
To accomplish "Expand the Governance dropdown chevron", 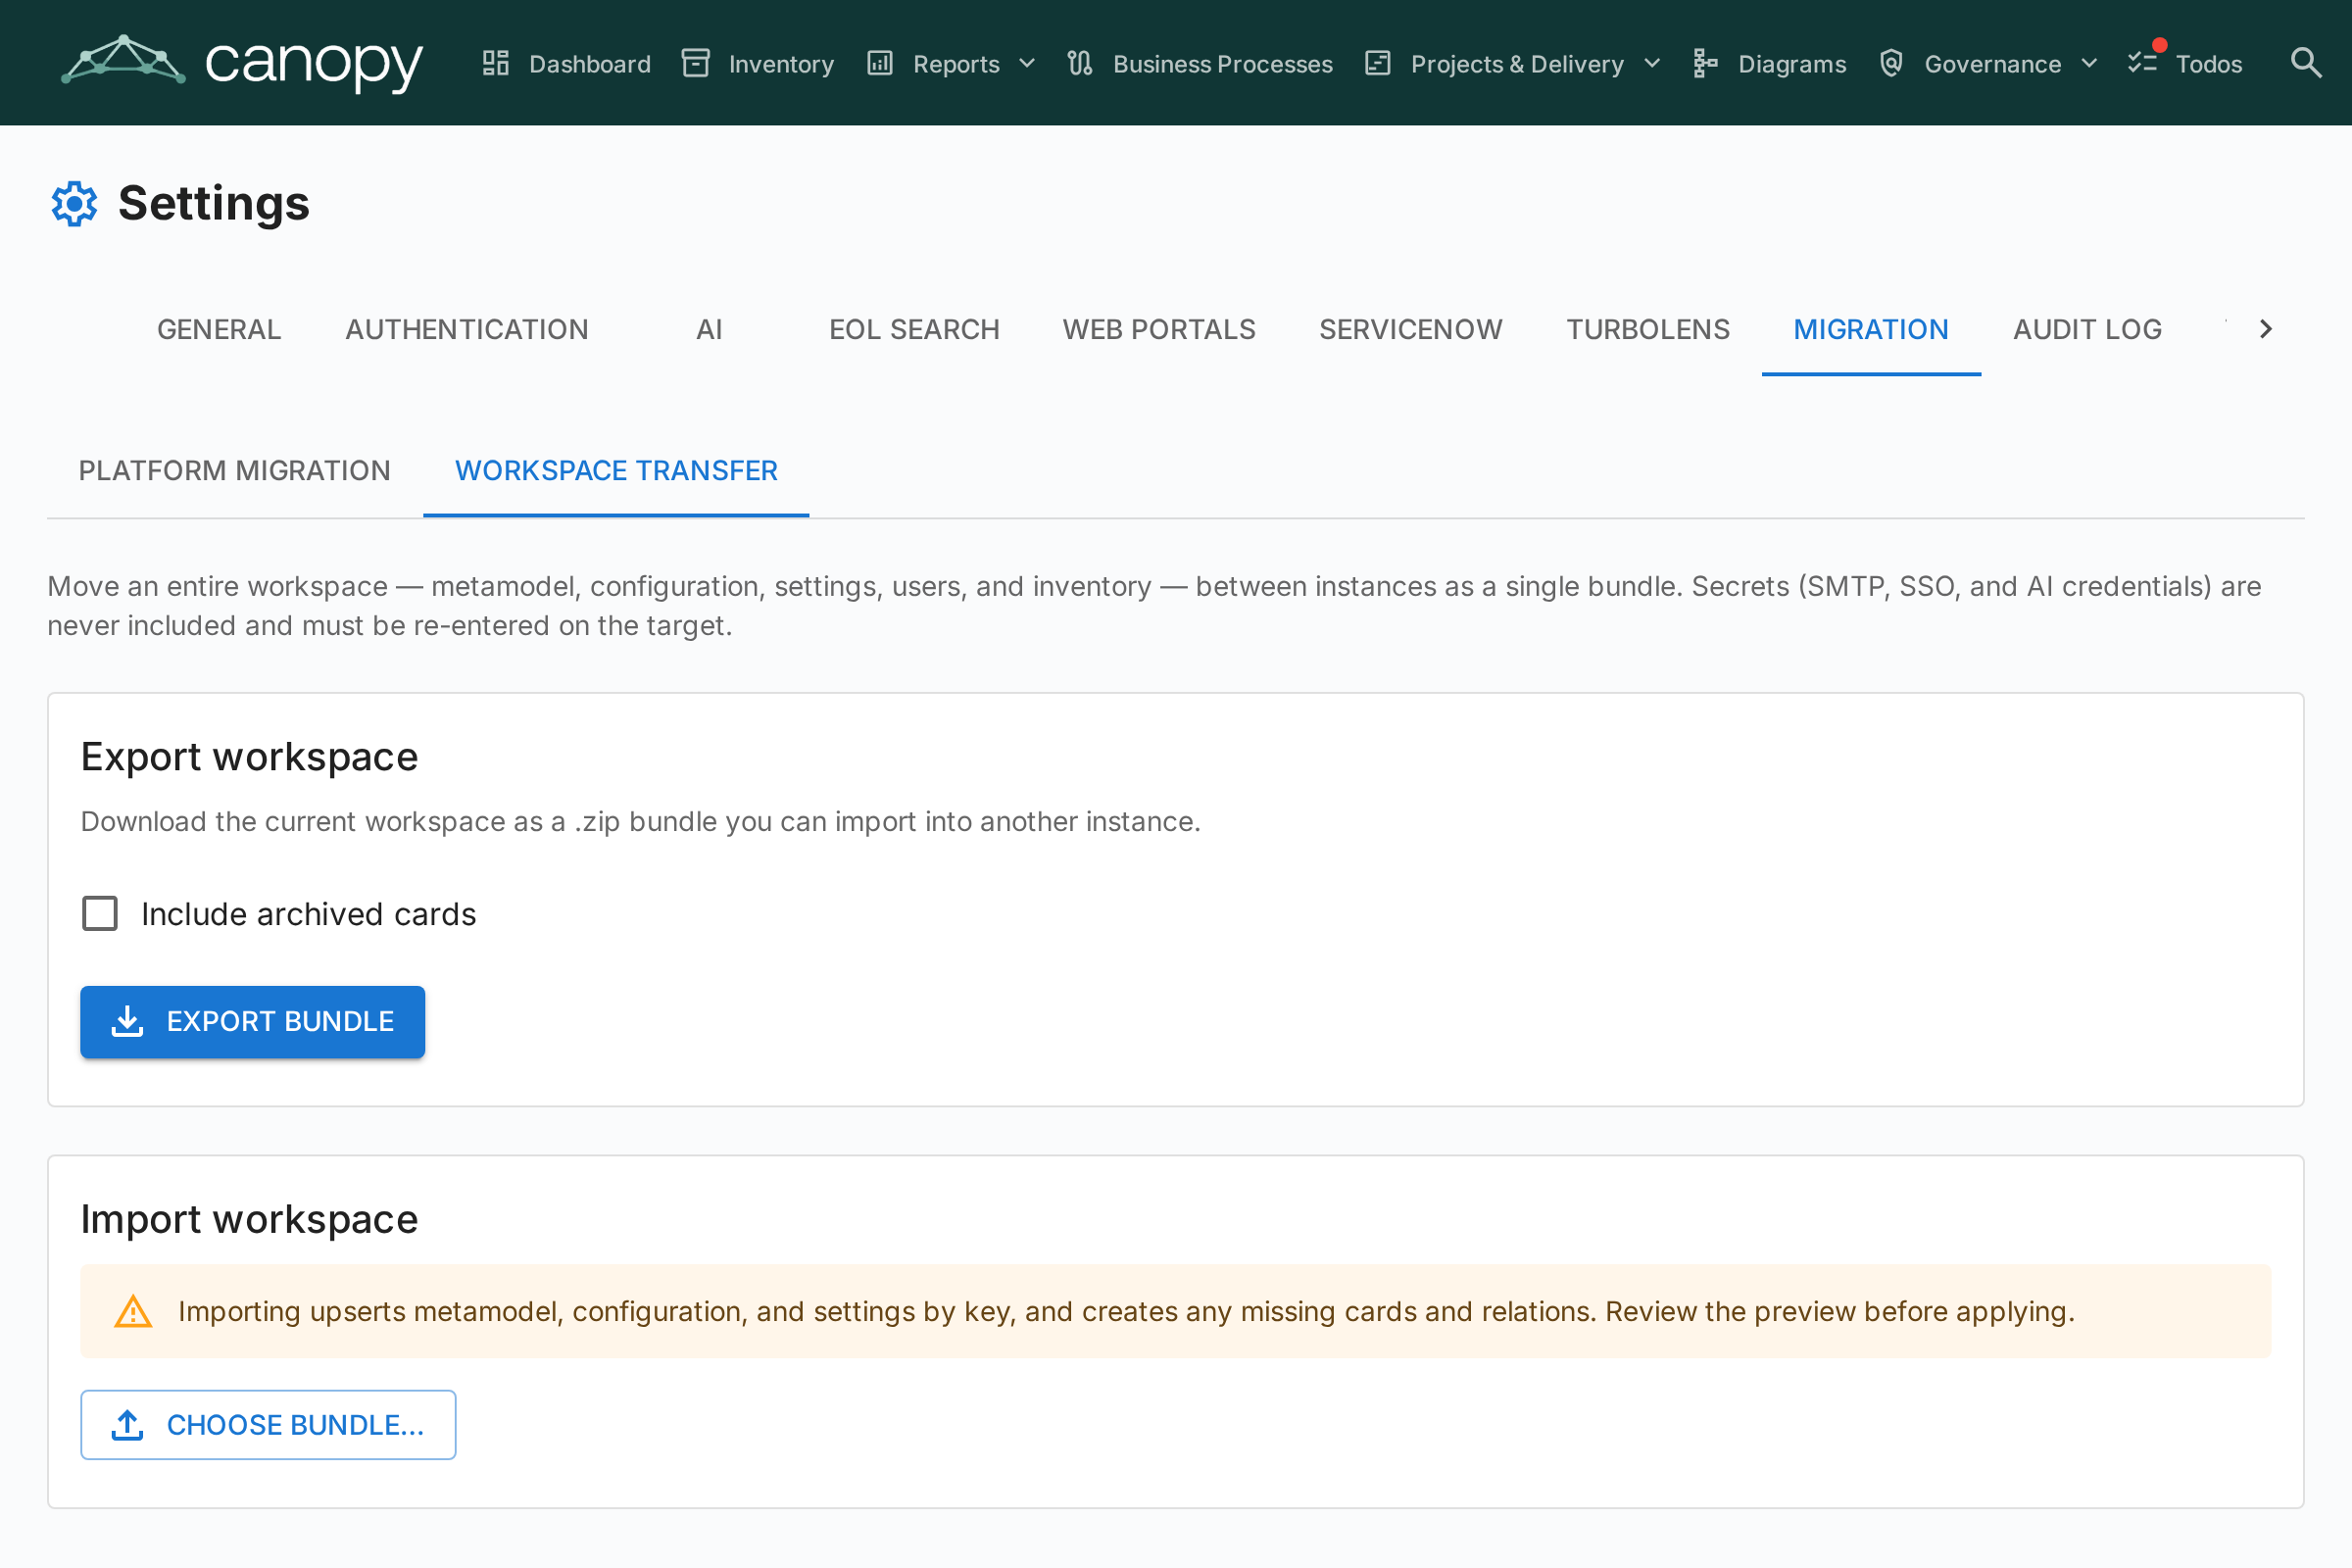I will point(2089,63).
